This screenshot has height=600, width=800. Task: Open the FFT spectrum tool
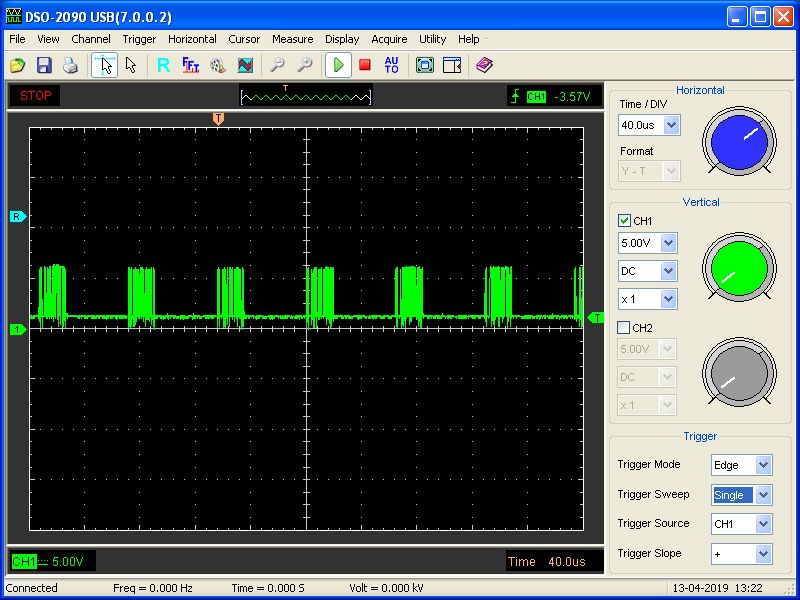[190, 65]
